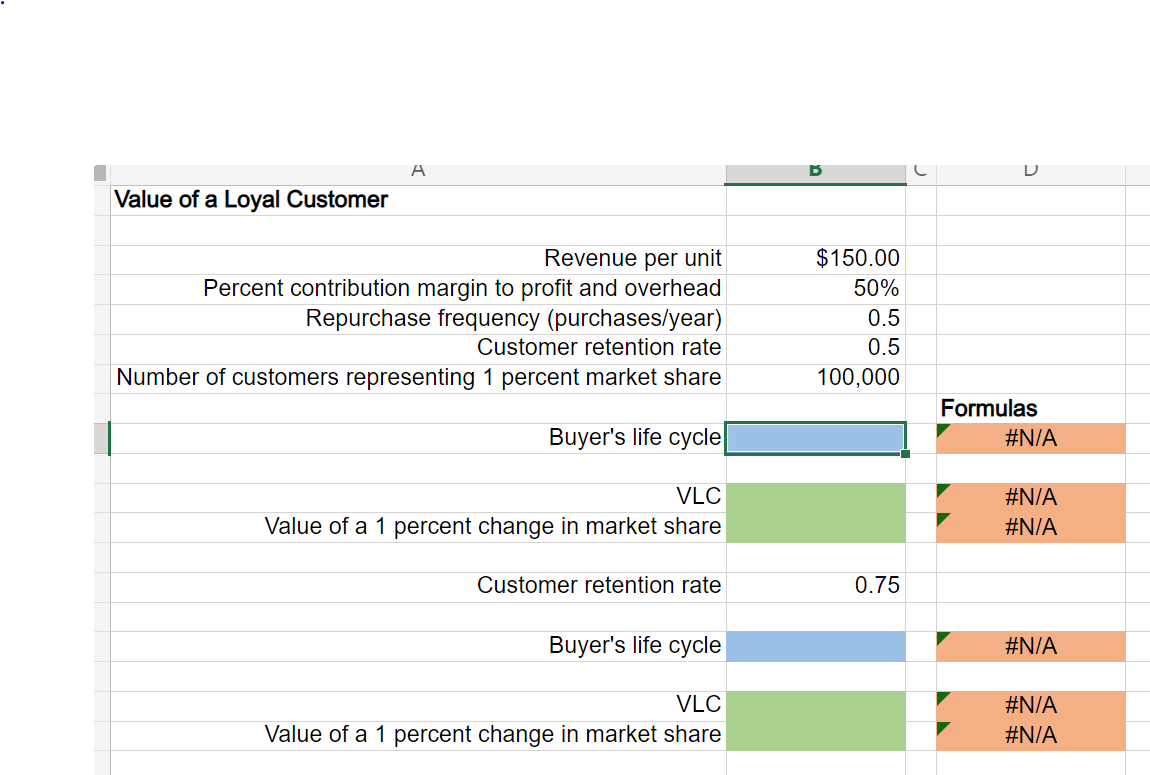
Task: Click the error marker on the VLC formula cell
Action: 940,490
